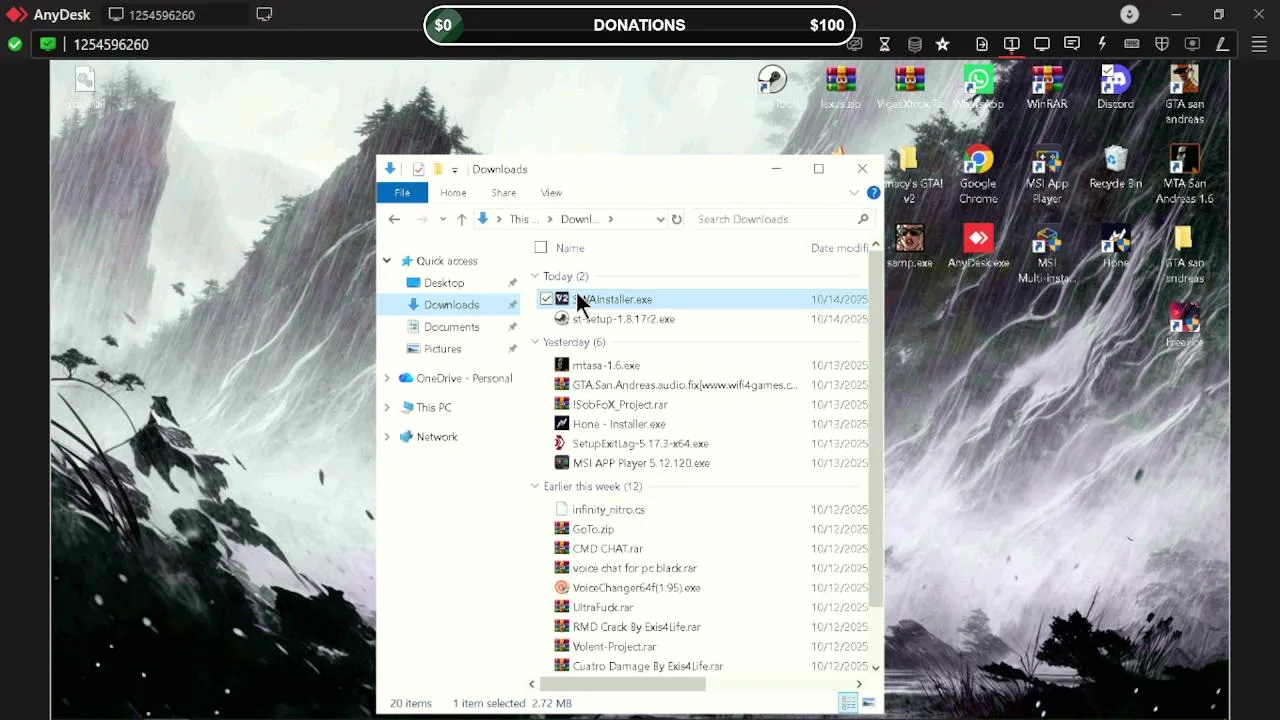The height and width of the screenshot is (720, 1280).
Task: Click the Explorer back arrow
Action: pos(394,219)
